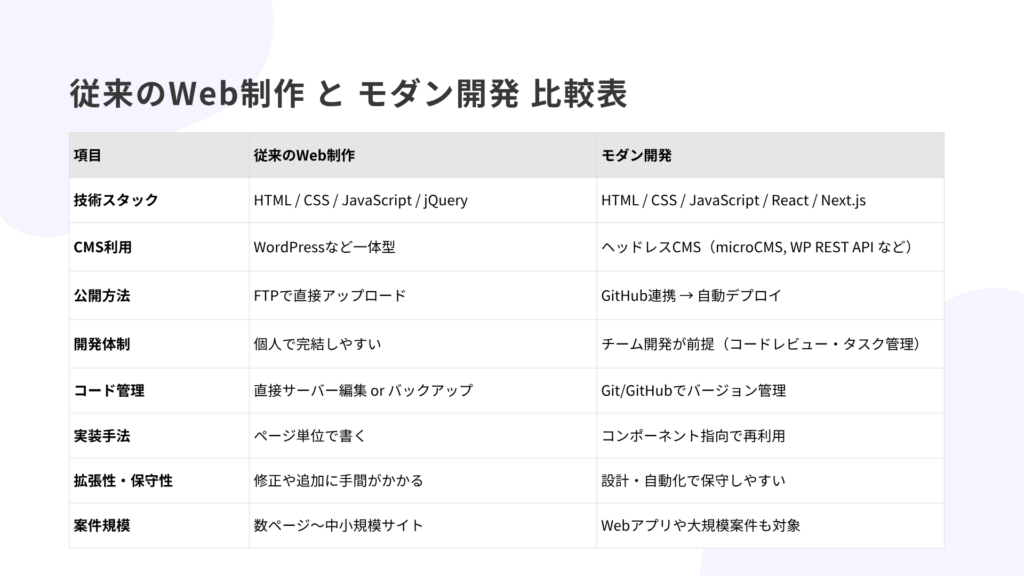
Task: Click the 従来のWeb制作 column header
Action: [304, 156]
